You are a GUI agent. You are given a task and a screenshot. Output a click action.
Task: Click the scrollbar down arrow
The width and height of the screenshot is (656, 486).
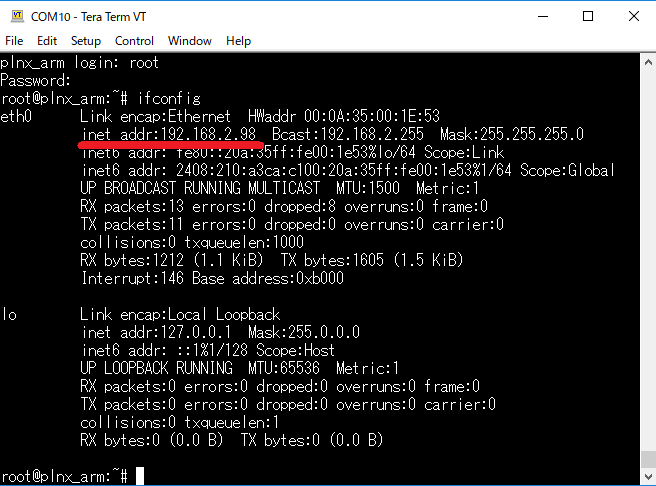point(647,477)
